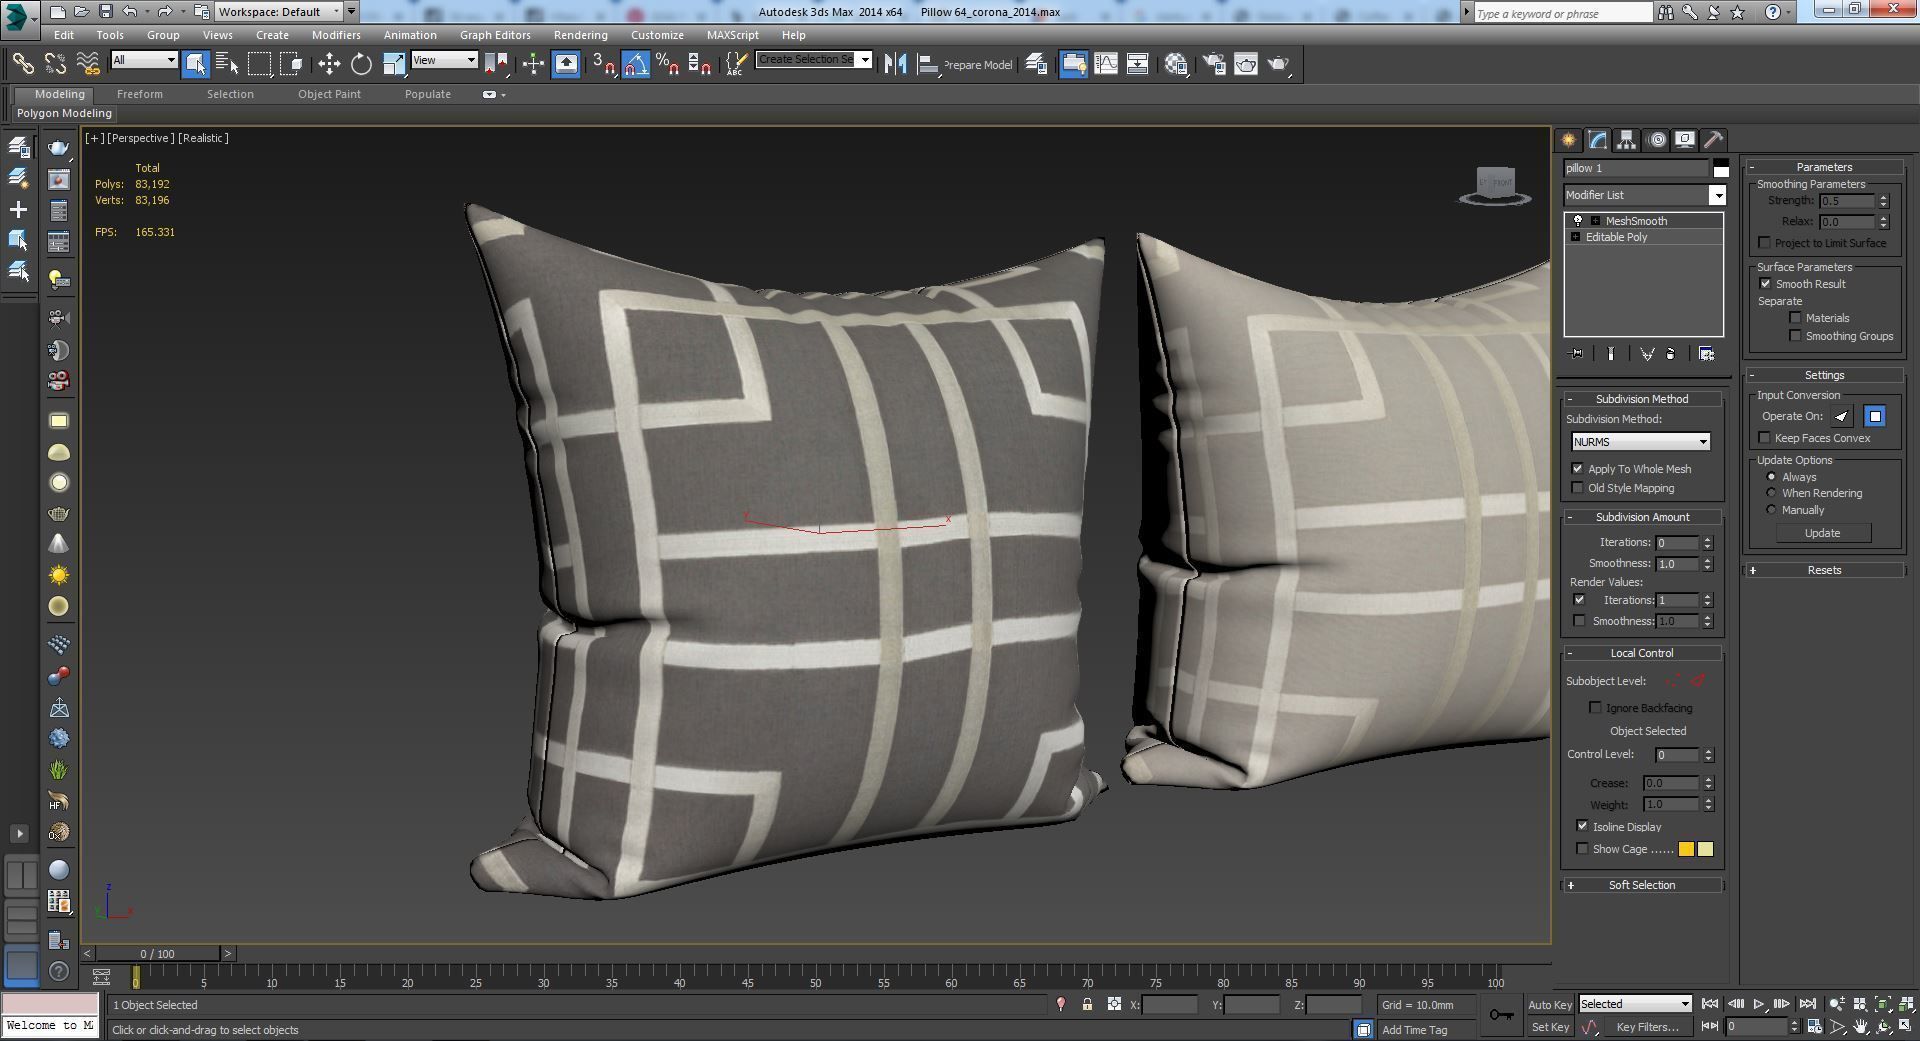Click sunlight icon in left toolbar
The width and height of the screenshot is (1920, 1041).
59,575
